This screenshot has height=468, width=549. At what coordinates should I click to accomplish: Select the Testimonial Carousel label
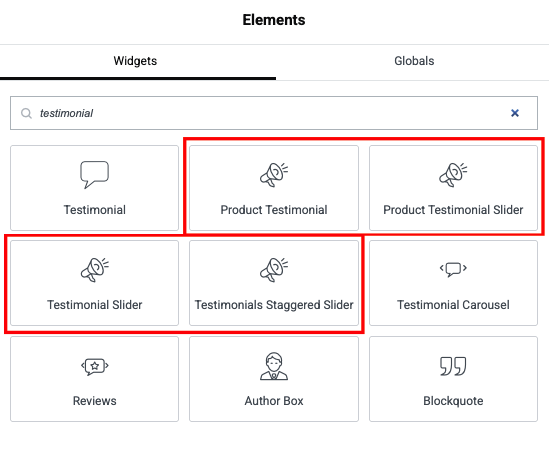(453, 305)
